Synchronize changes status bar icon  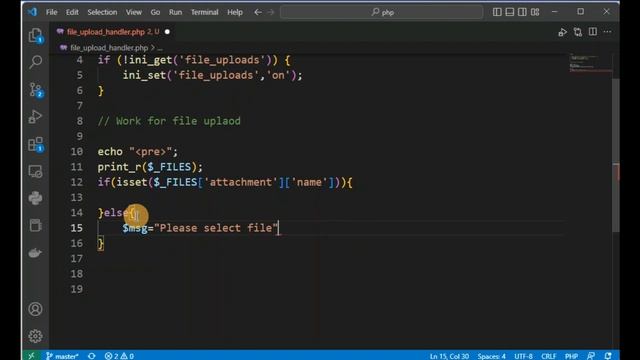coord(92,356)
